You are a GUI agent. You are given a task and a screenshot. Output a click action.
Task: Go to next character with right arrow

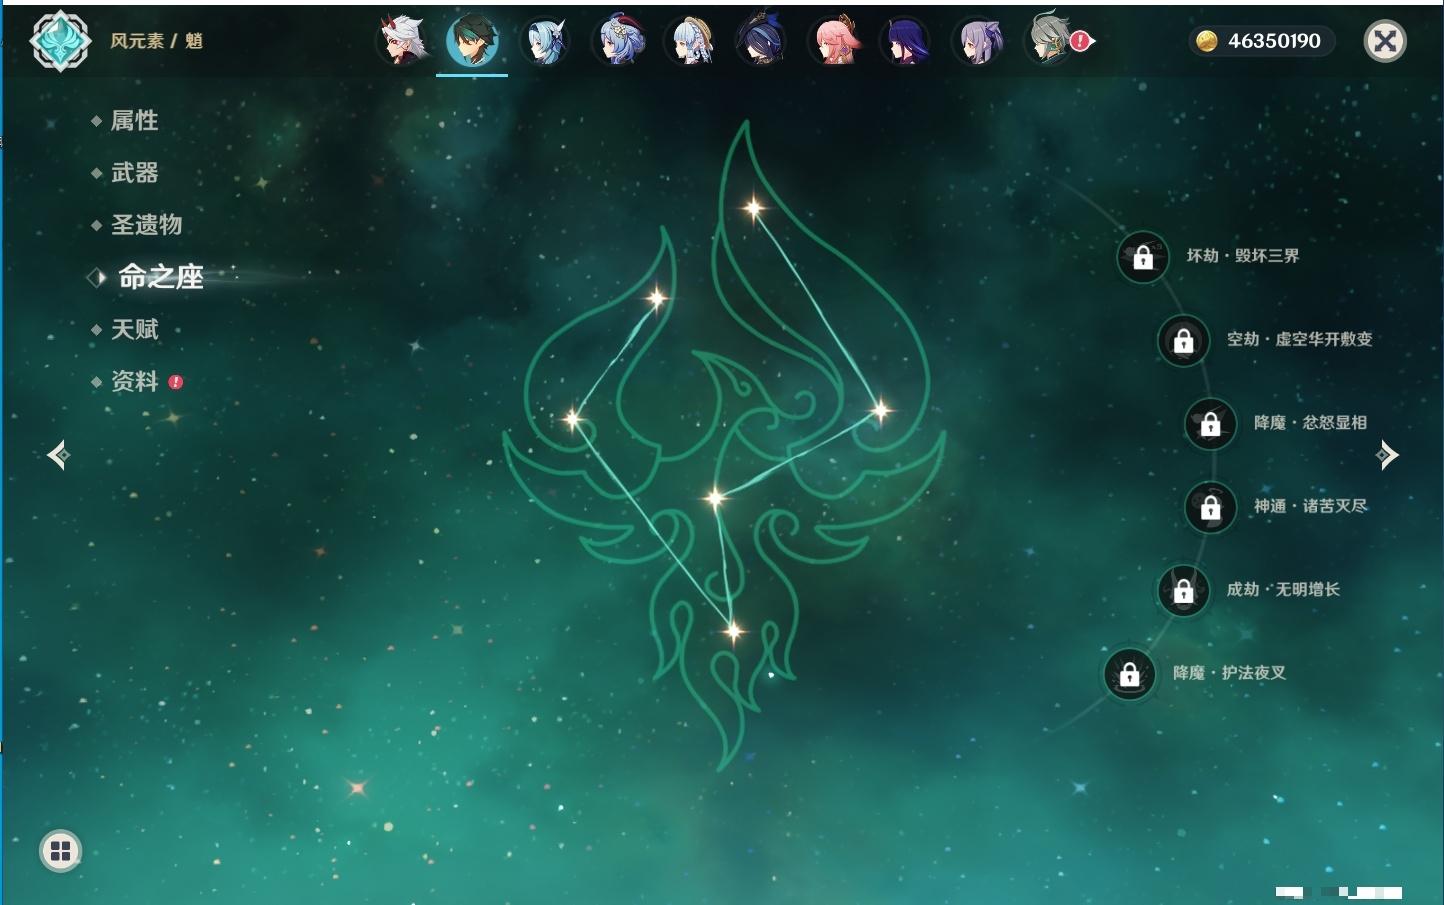pyautogui.click(x=1387, y=455)
